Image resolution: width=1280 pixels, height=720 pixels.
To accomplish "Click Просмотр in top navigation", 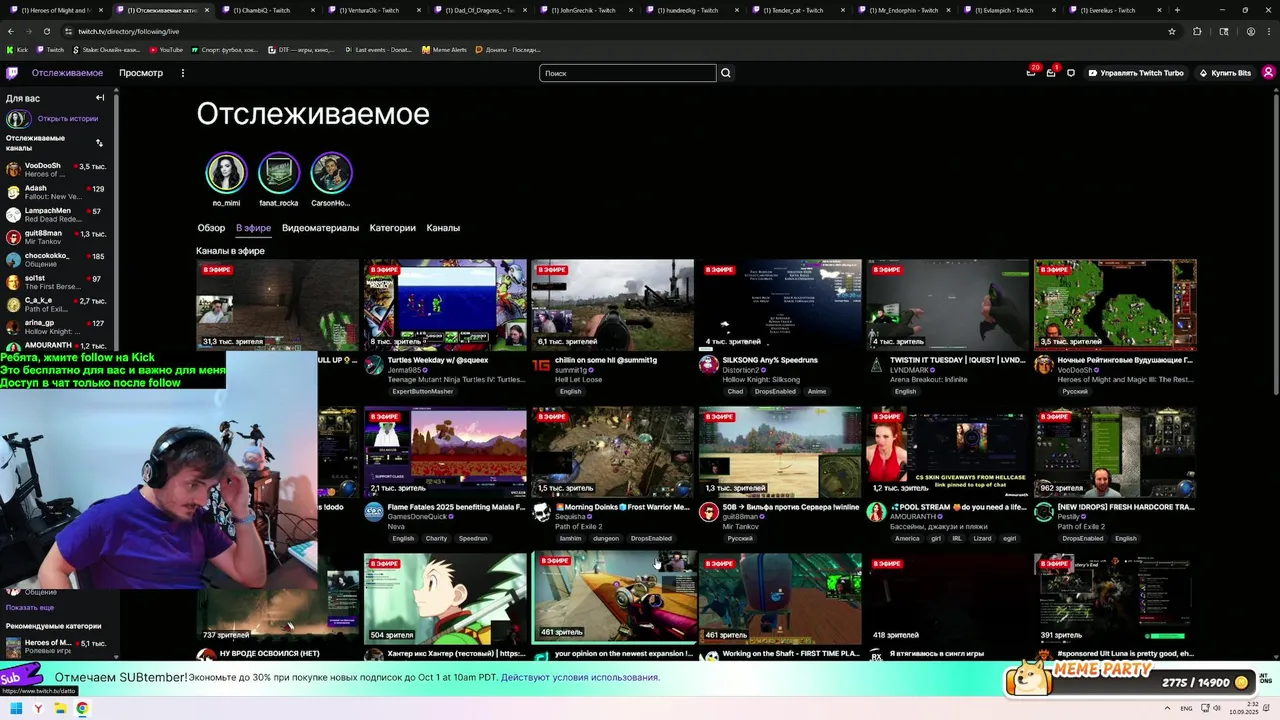I will pyautogui.click(x=141, y=73).
